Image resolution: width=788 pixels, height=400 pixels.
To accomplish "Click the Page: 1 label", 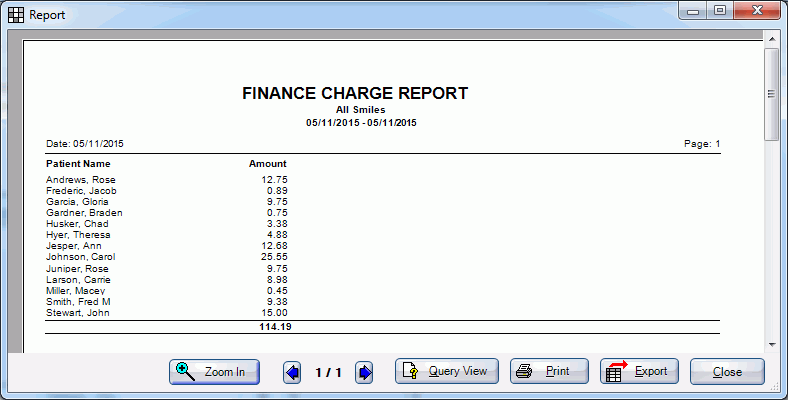I will [x=702, y=144].
